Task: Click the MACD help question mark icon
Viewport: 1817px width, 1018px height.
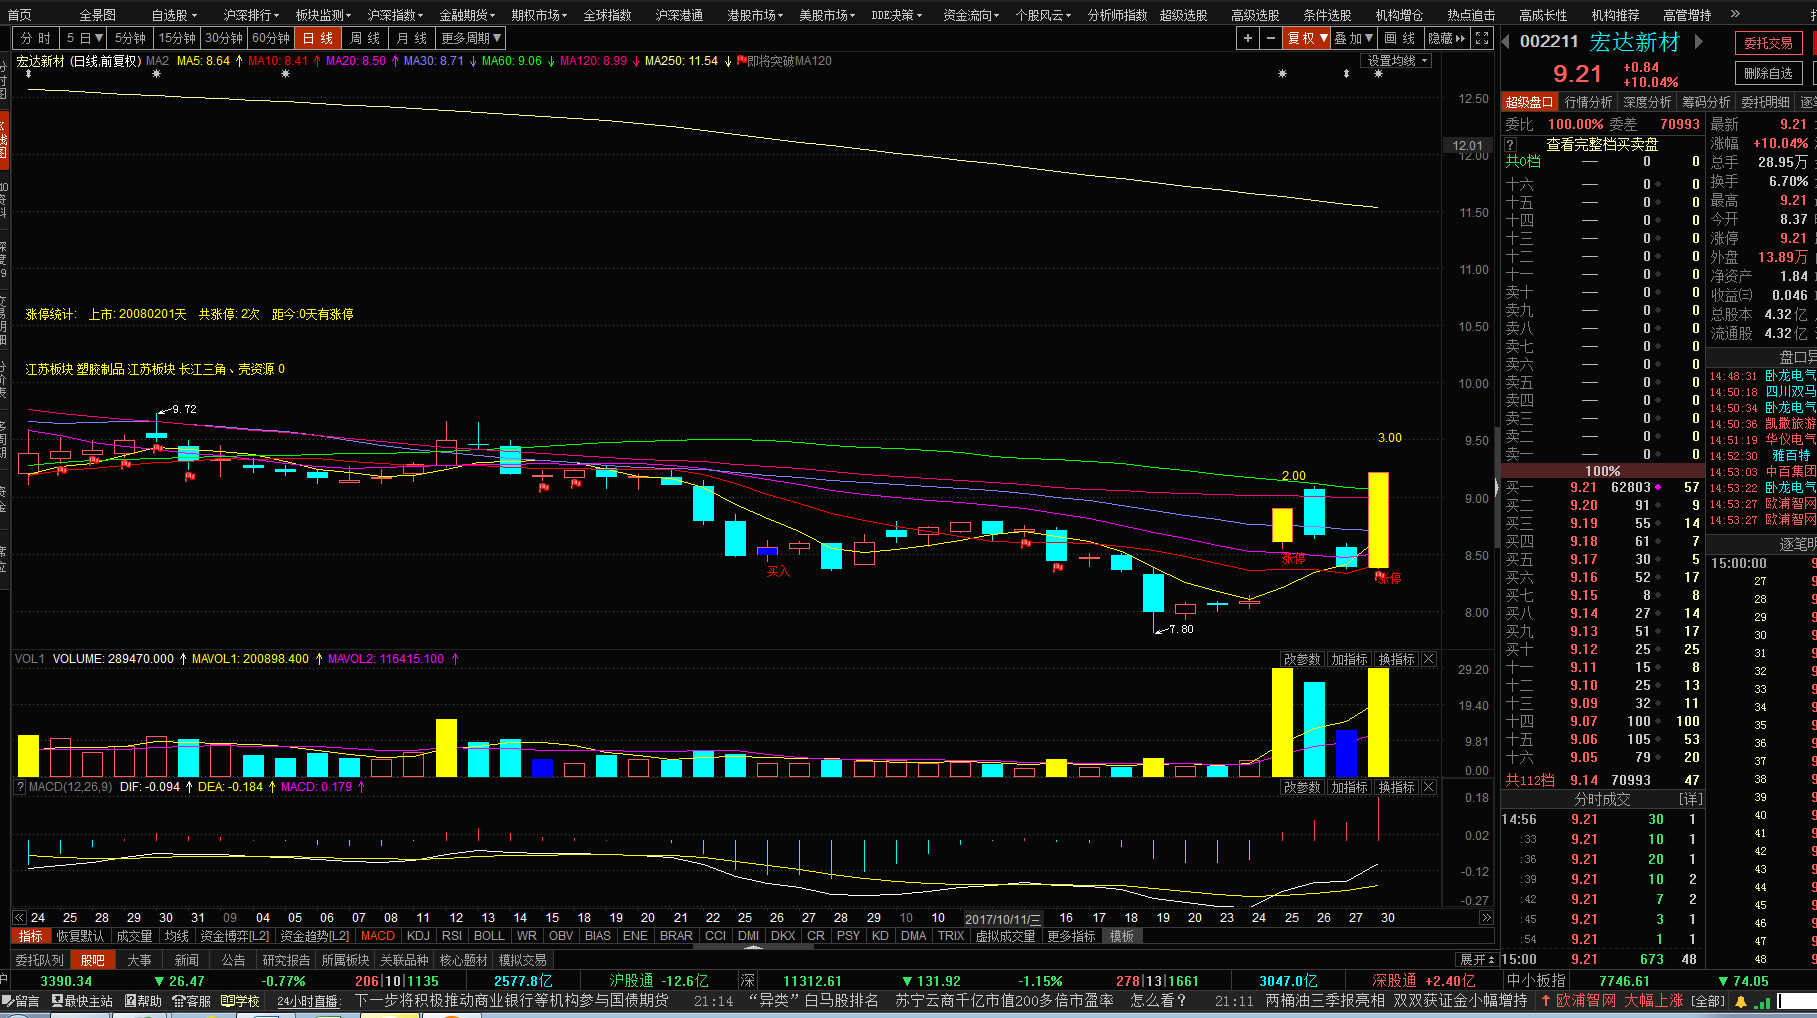Action: pyautogui.click(x=20, y=787)
